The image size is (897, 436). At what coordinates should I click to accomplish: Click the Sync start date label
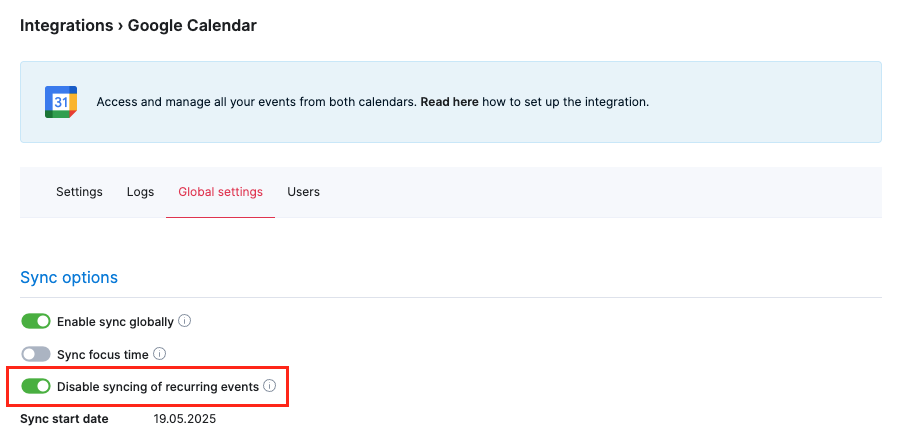(64, 419)
